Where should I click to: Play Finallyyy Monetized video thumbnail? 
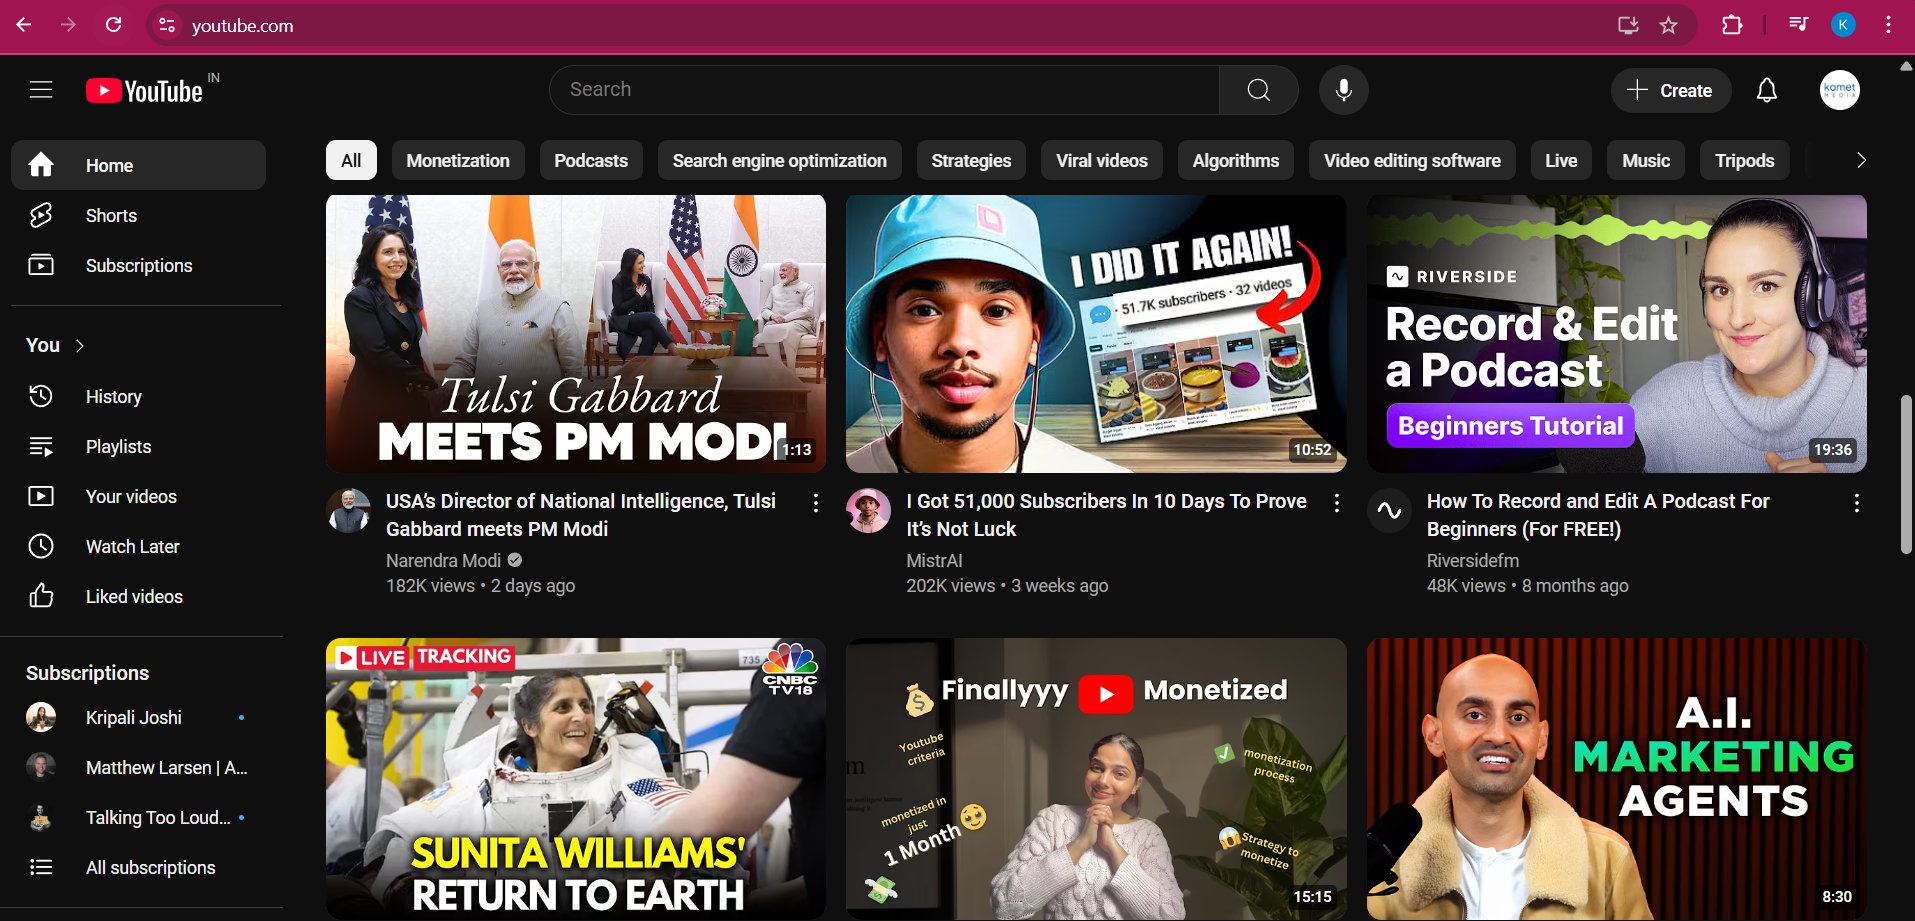coord(1096,778)
